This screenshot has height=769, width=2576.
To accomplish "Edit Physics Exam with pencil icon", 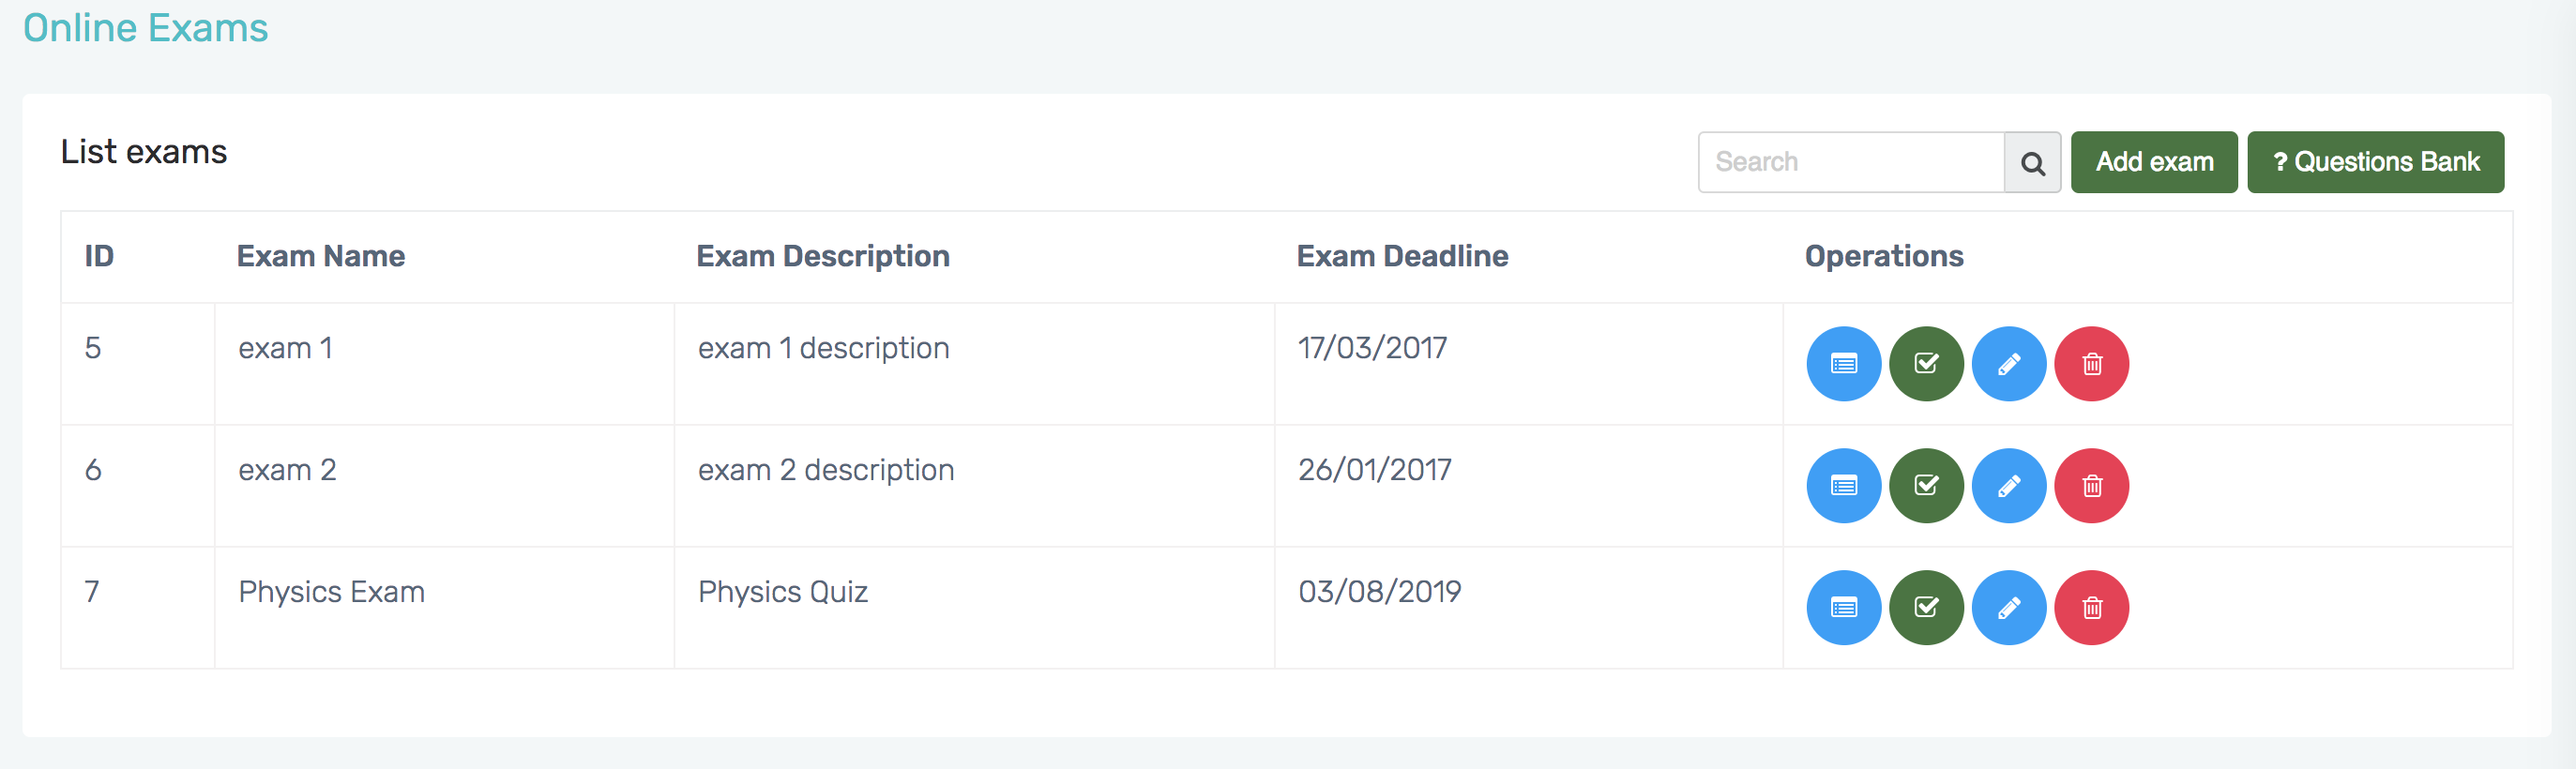I will (x=2009, y=608).
